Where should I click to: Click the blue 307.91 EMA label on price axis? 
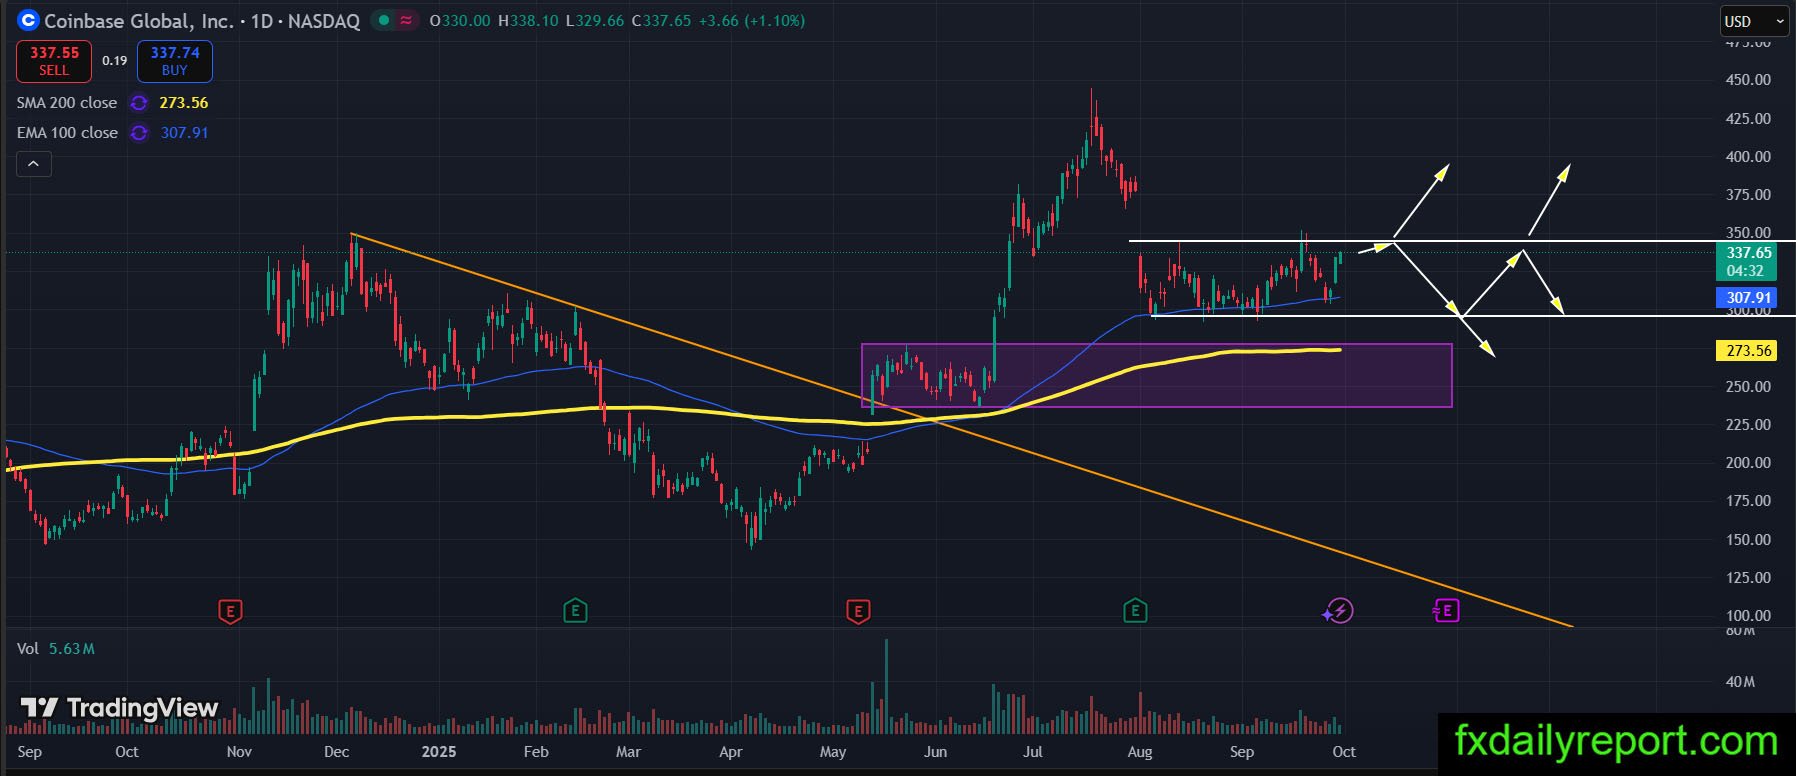pos(1748,297)
